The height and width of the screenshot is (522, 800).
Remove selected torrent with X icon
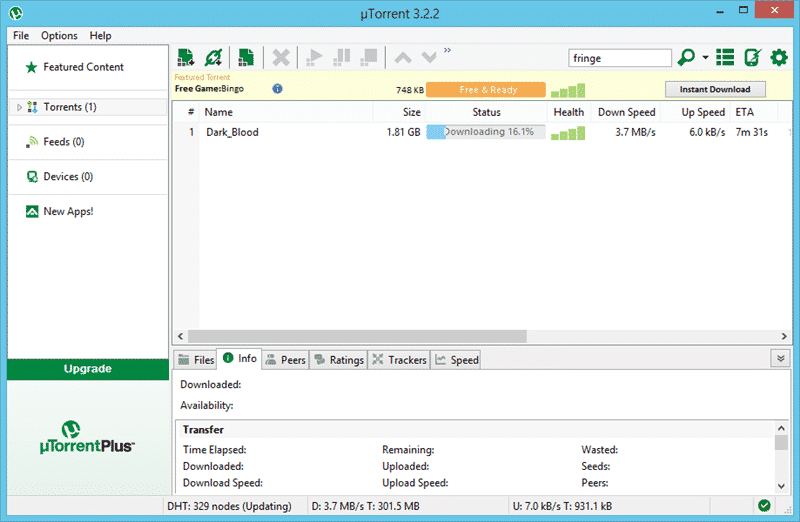coord(281,58)
